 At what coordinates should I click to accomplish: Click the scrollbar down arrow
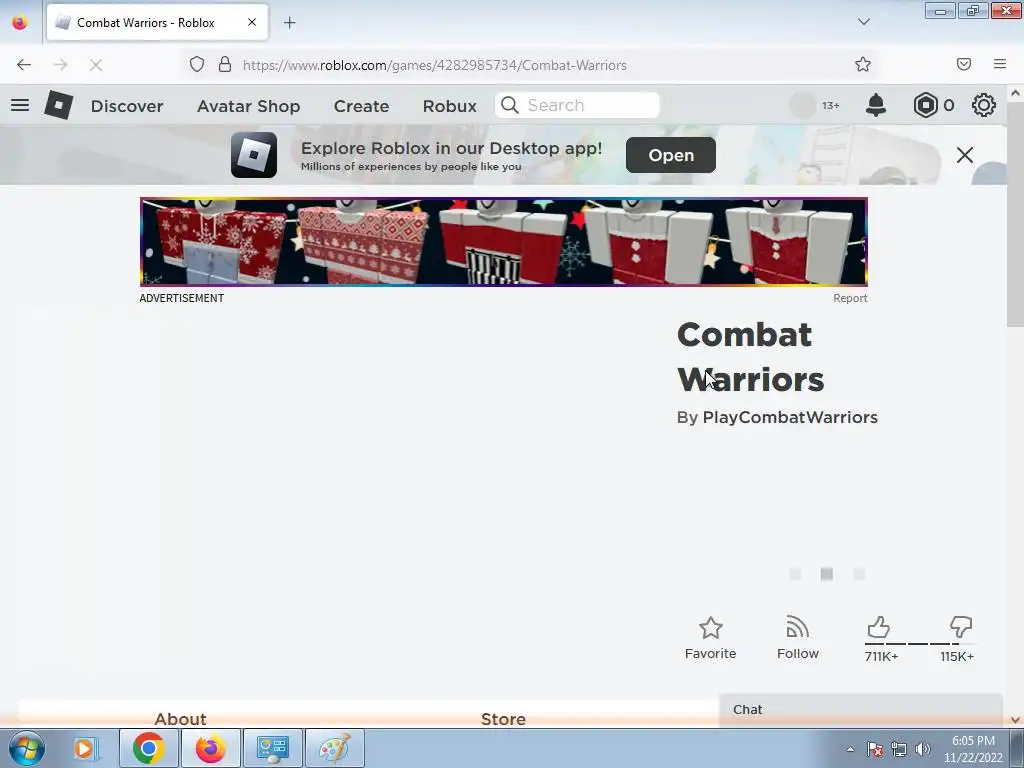pos(1015,720)
